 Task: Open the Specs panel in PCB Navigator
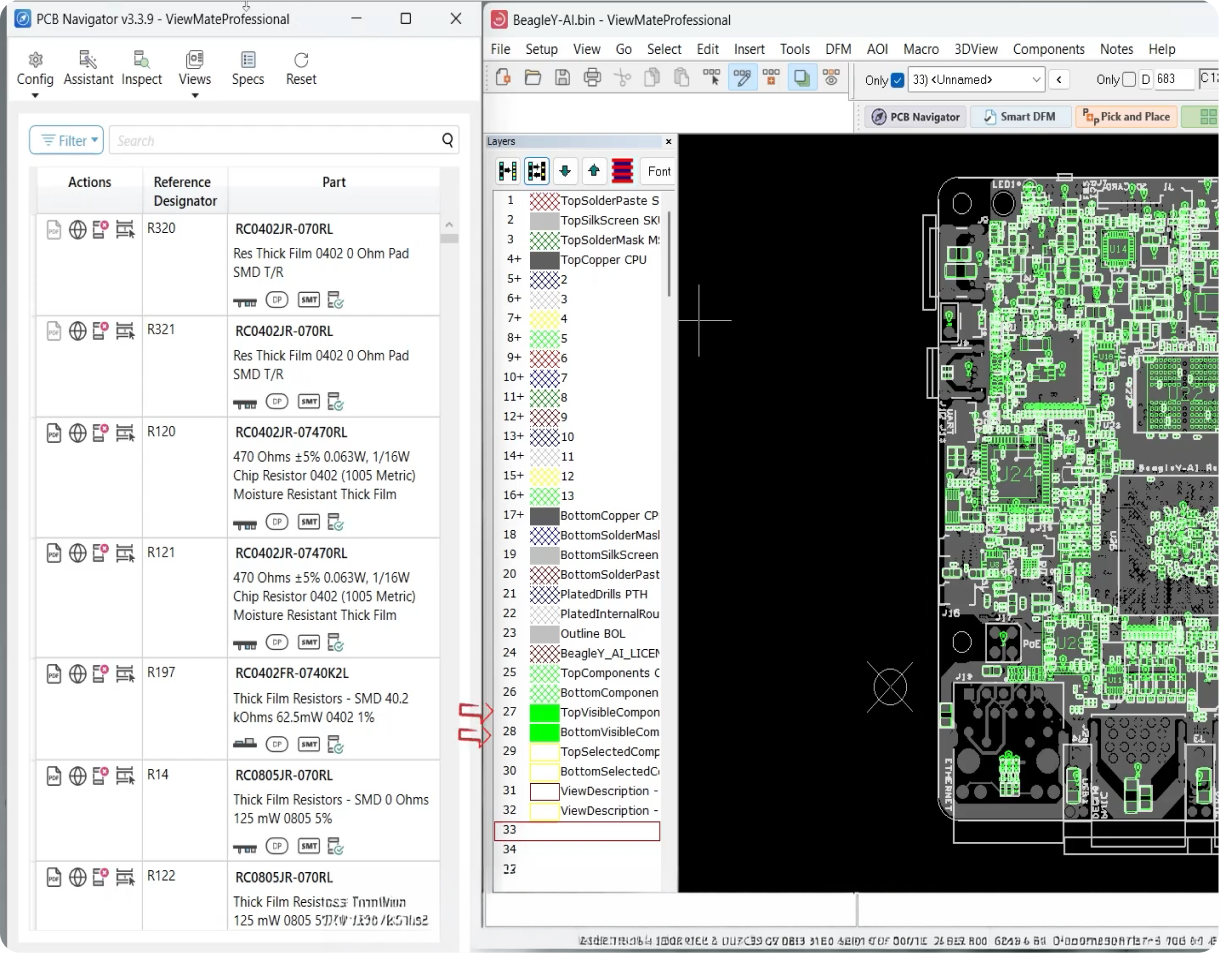248,69
